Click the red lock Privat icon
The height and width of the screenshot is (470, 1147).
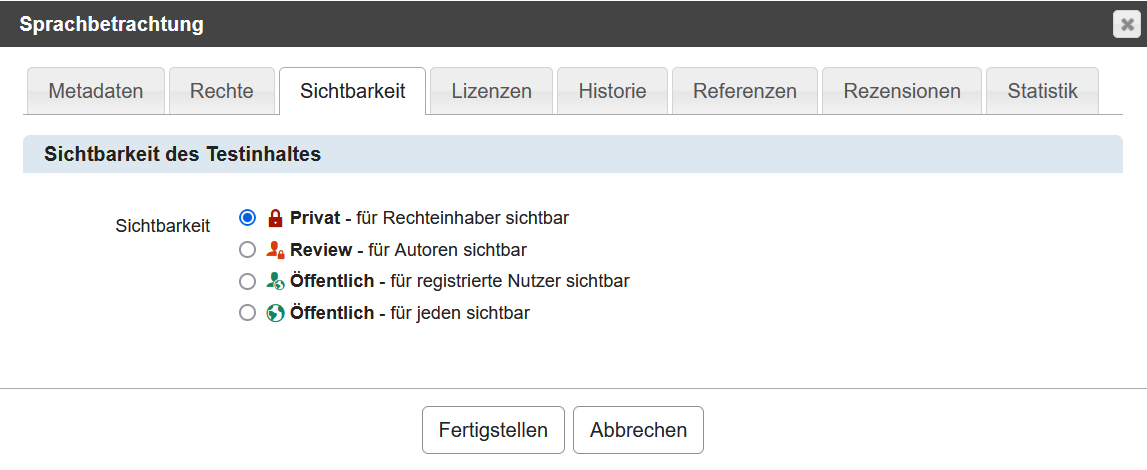pyautogui.click(x=275, y=218)
